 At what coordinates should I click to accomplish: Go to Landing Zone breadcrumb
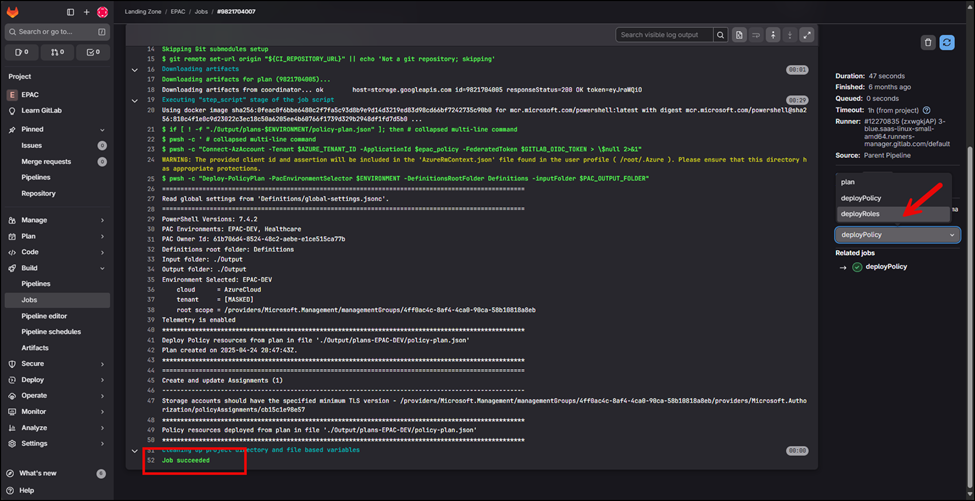coord(145,12)
